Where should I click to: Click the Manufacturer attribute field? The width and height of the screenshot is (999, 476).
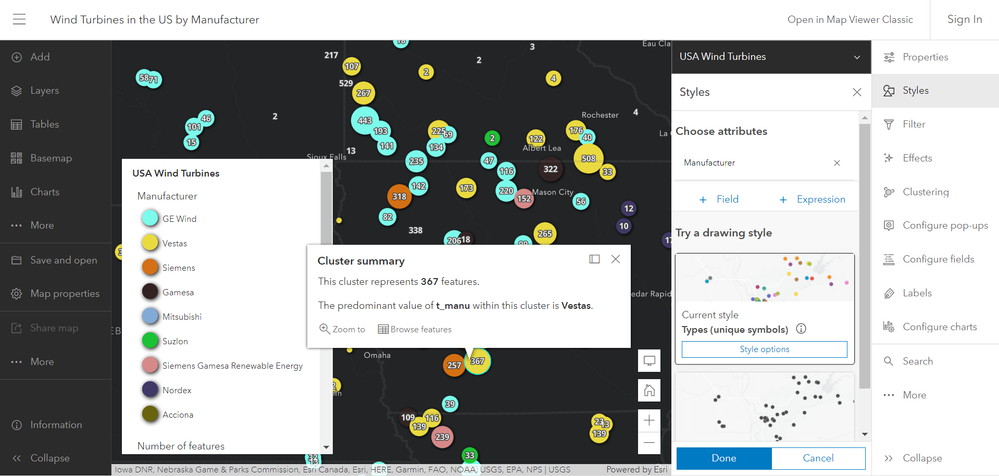[x=763, y=163]
